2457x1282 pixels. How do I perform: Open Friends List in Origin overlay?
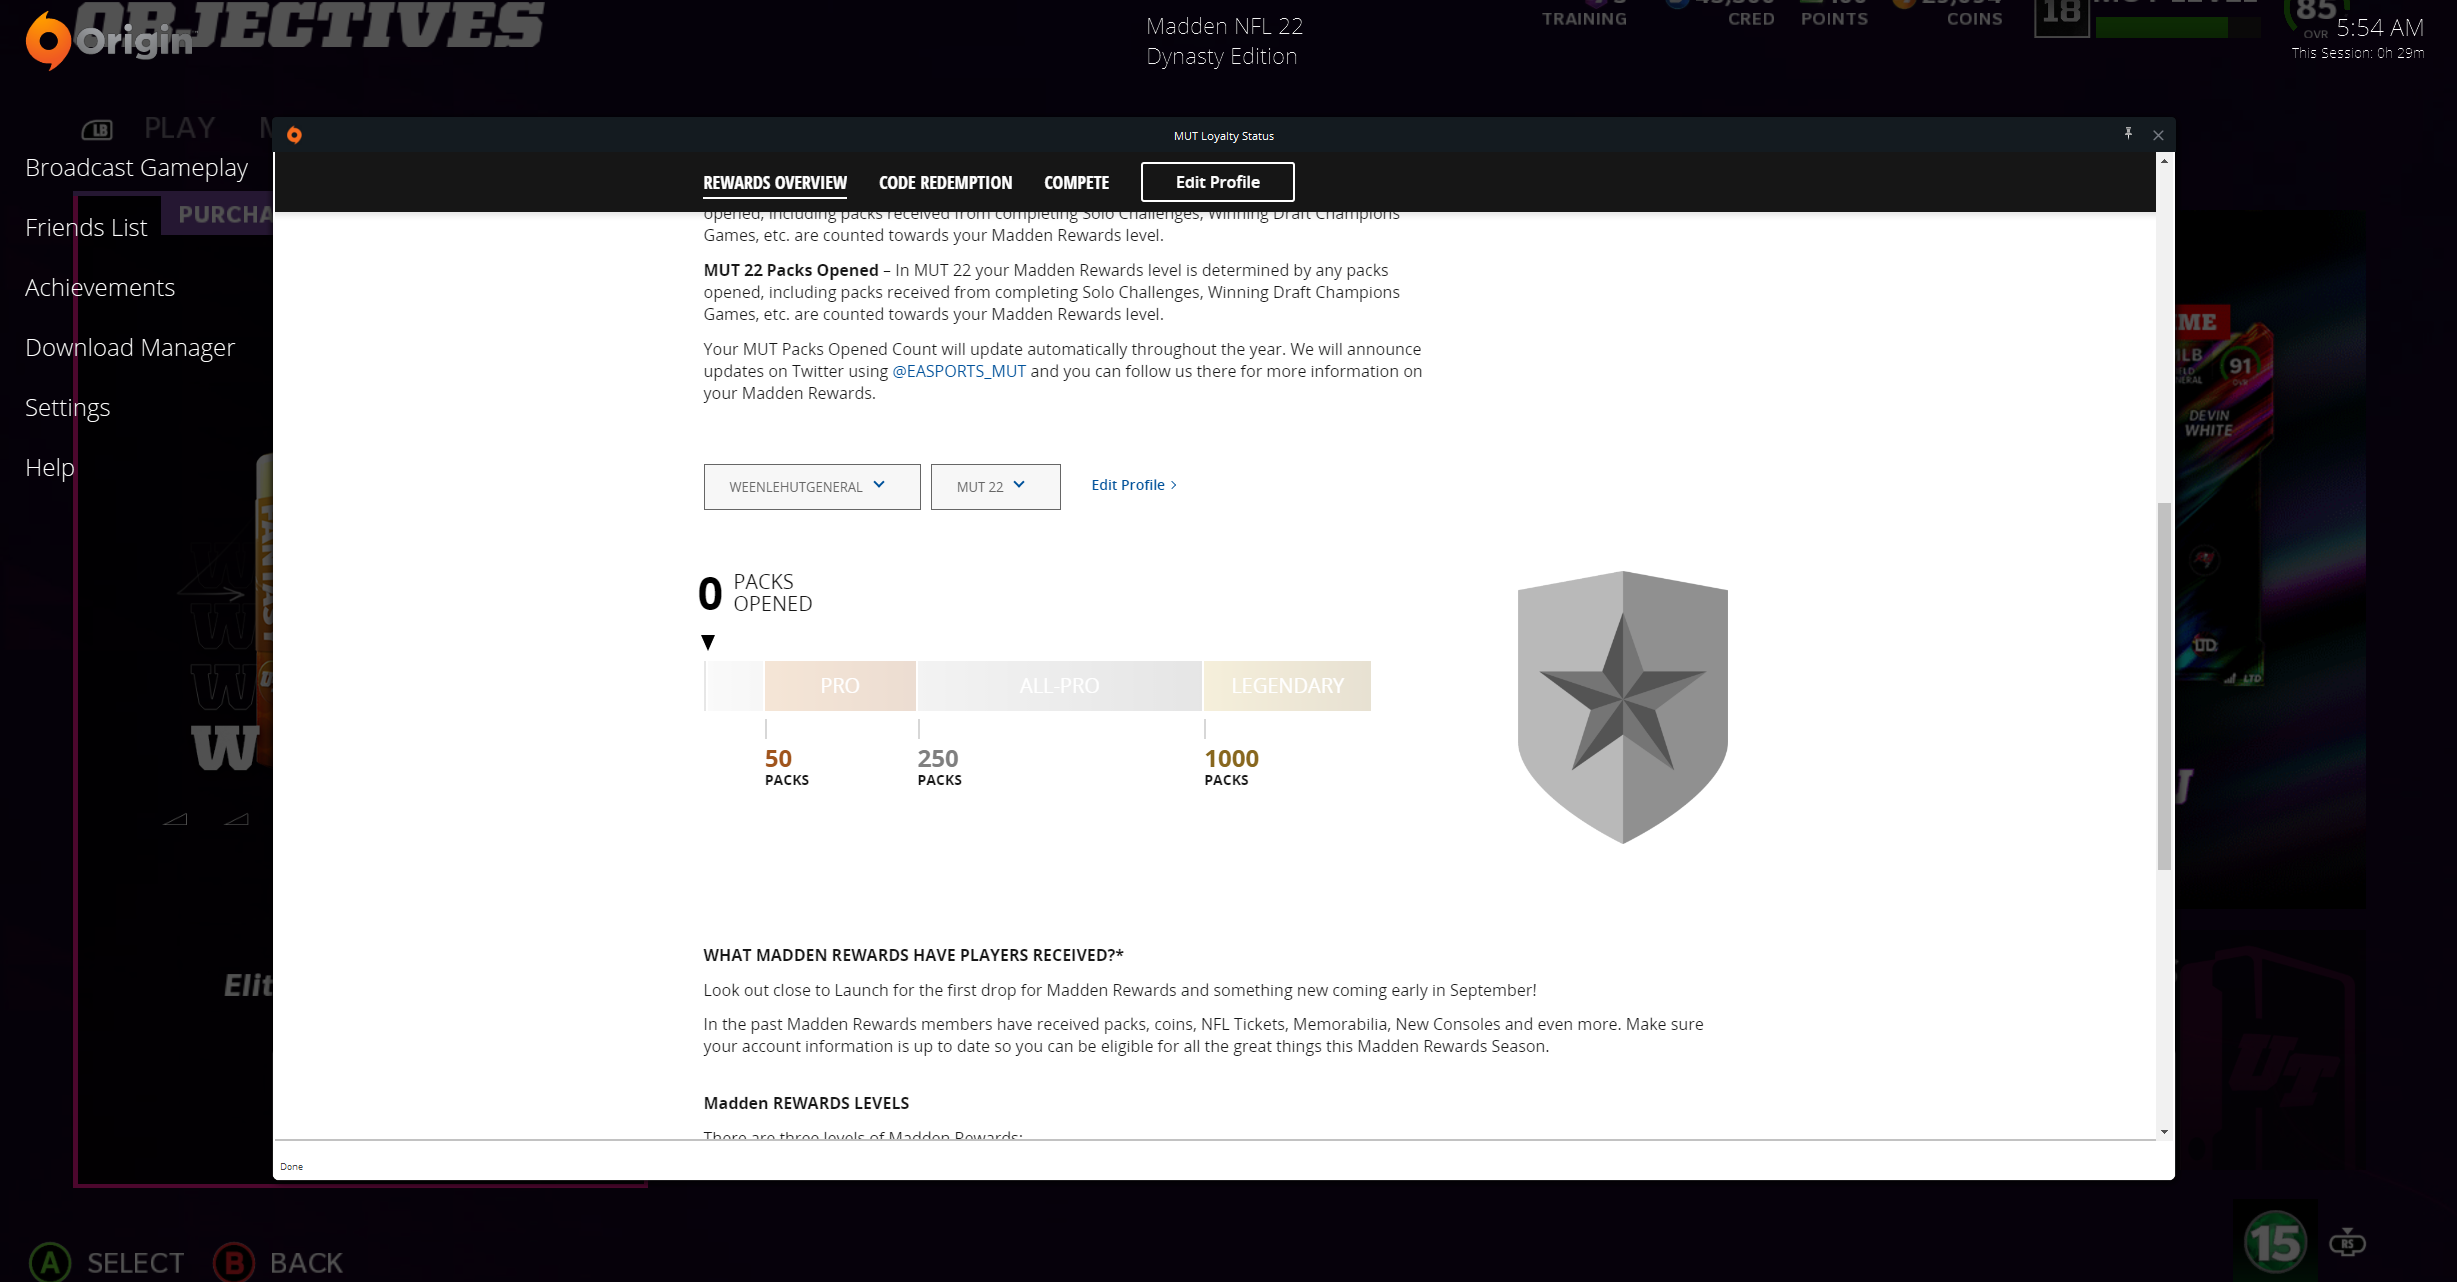pyautogui.click(x=86, y=228)
